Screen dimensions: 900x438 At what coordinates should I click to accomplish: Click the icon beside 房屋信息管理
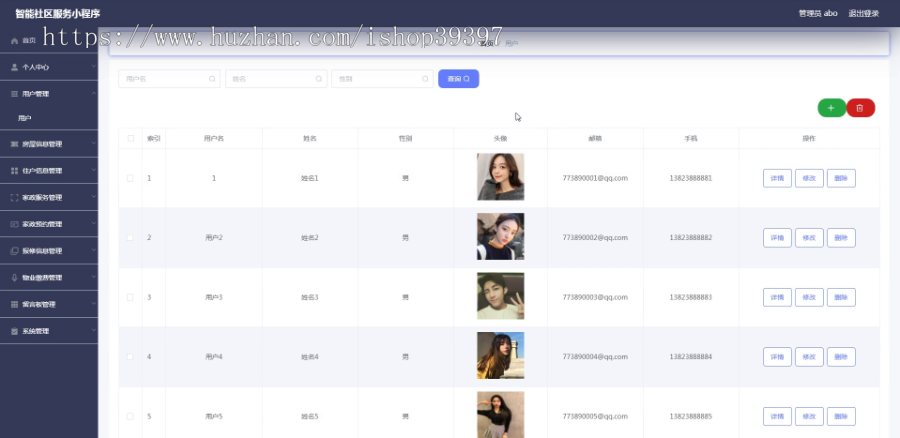tap(15, 144)
